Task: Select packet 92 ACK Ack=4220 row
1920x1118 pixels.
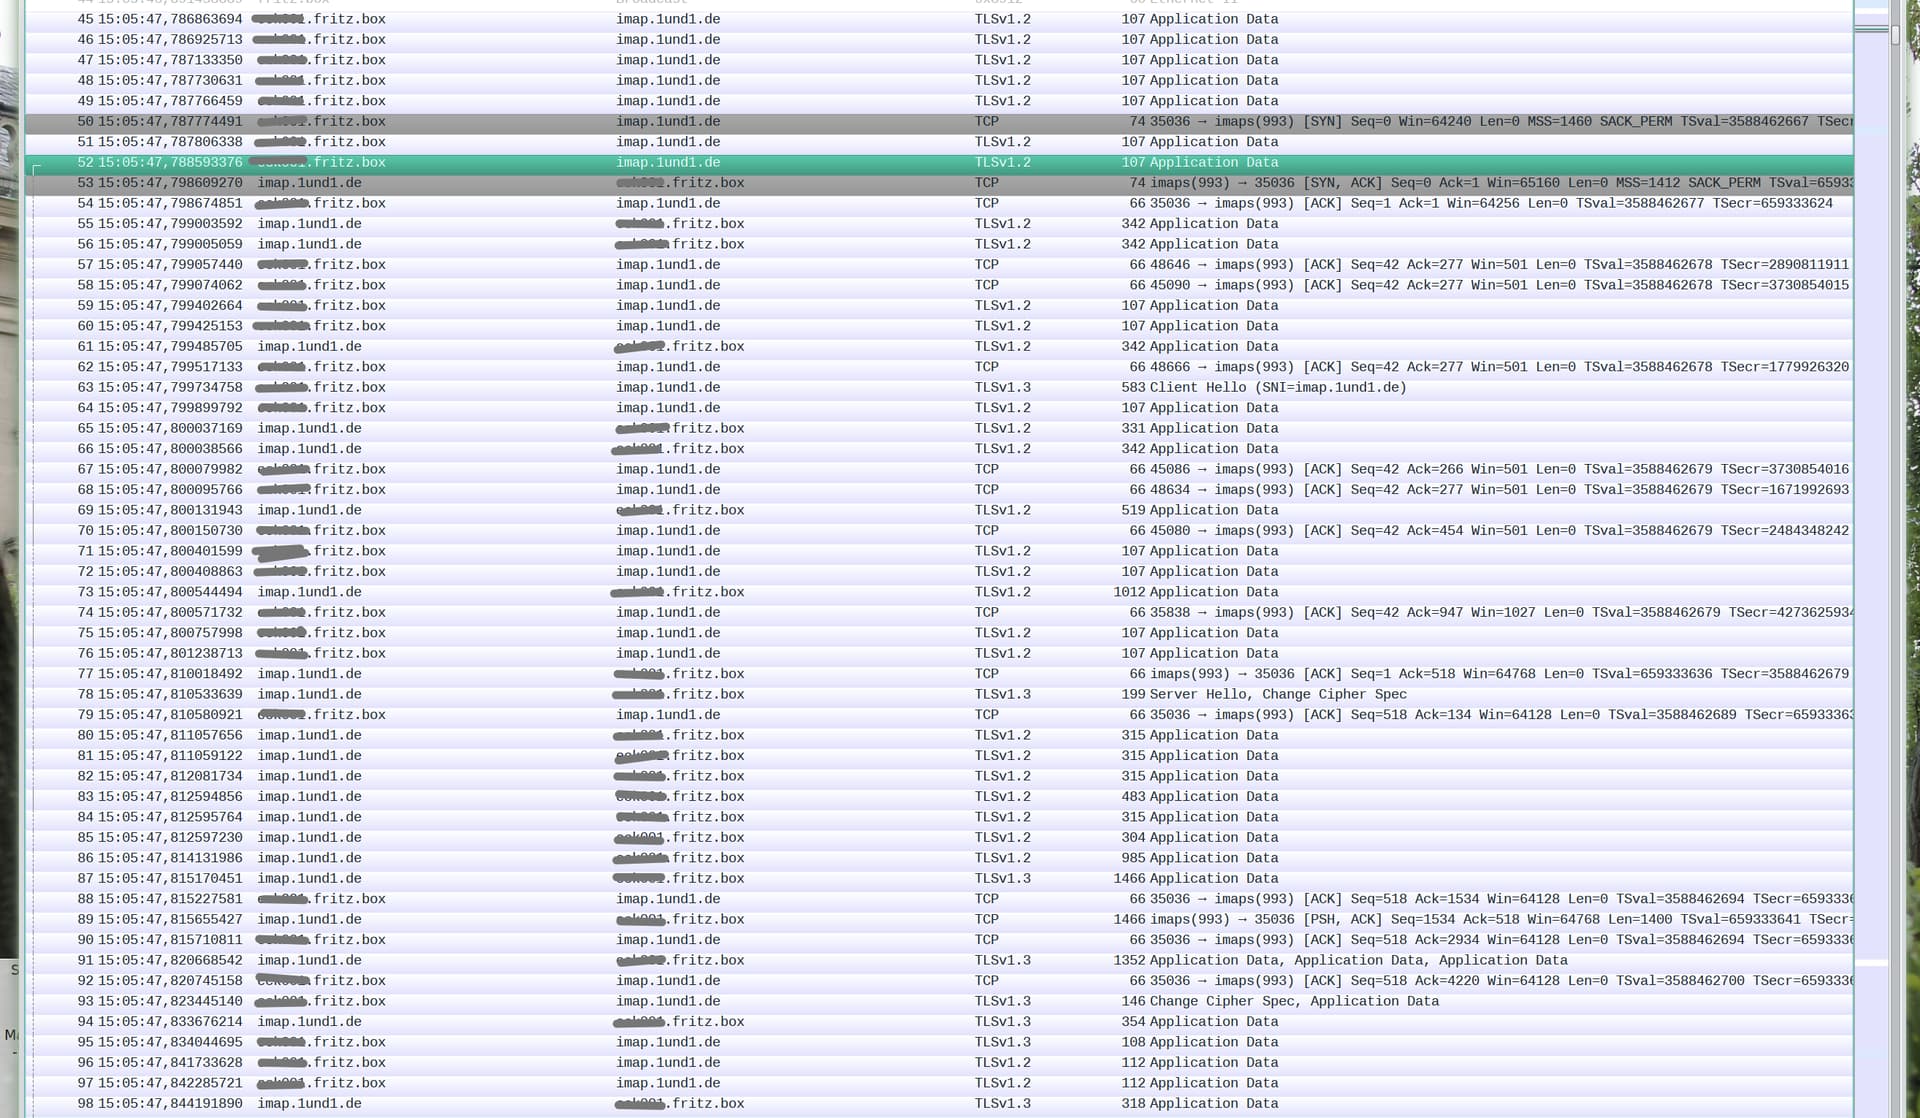Action: click(939, 981)
